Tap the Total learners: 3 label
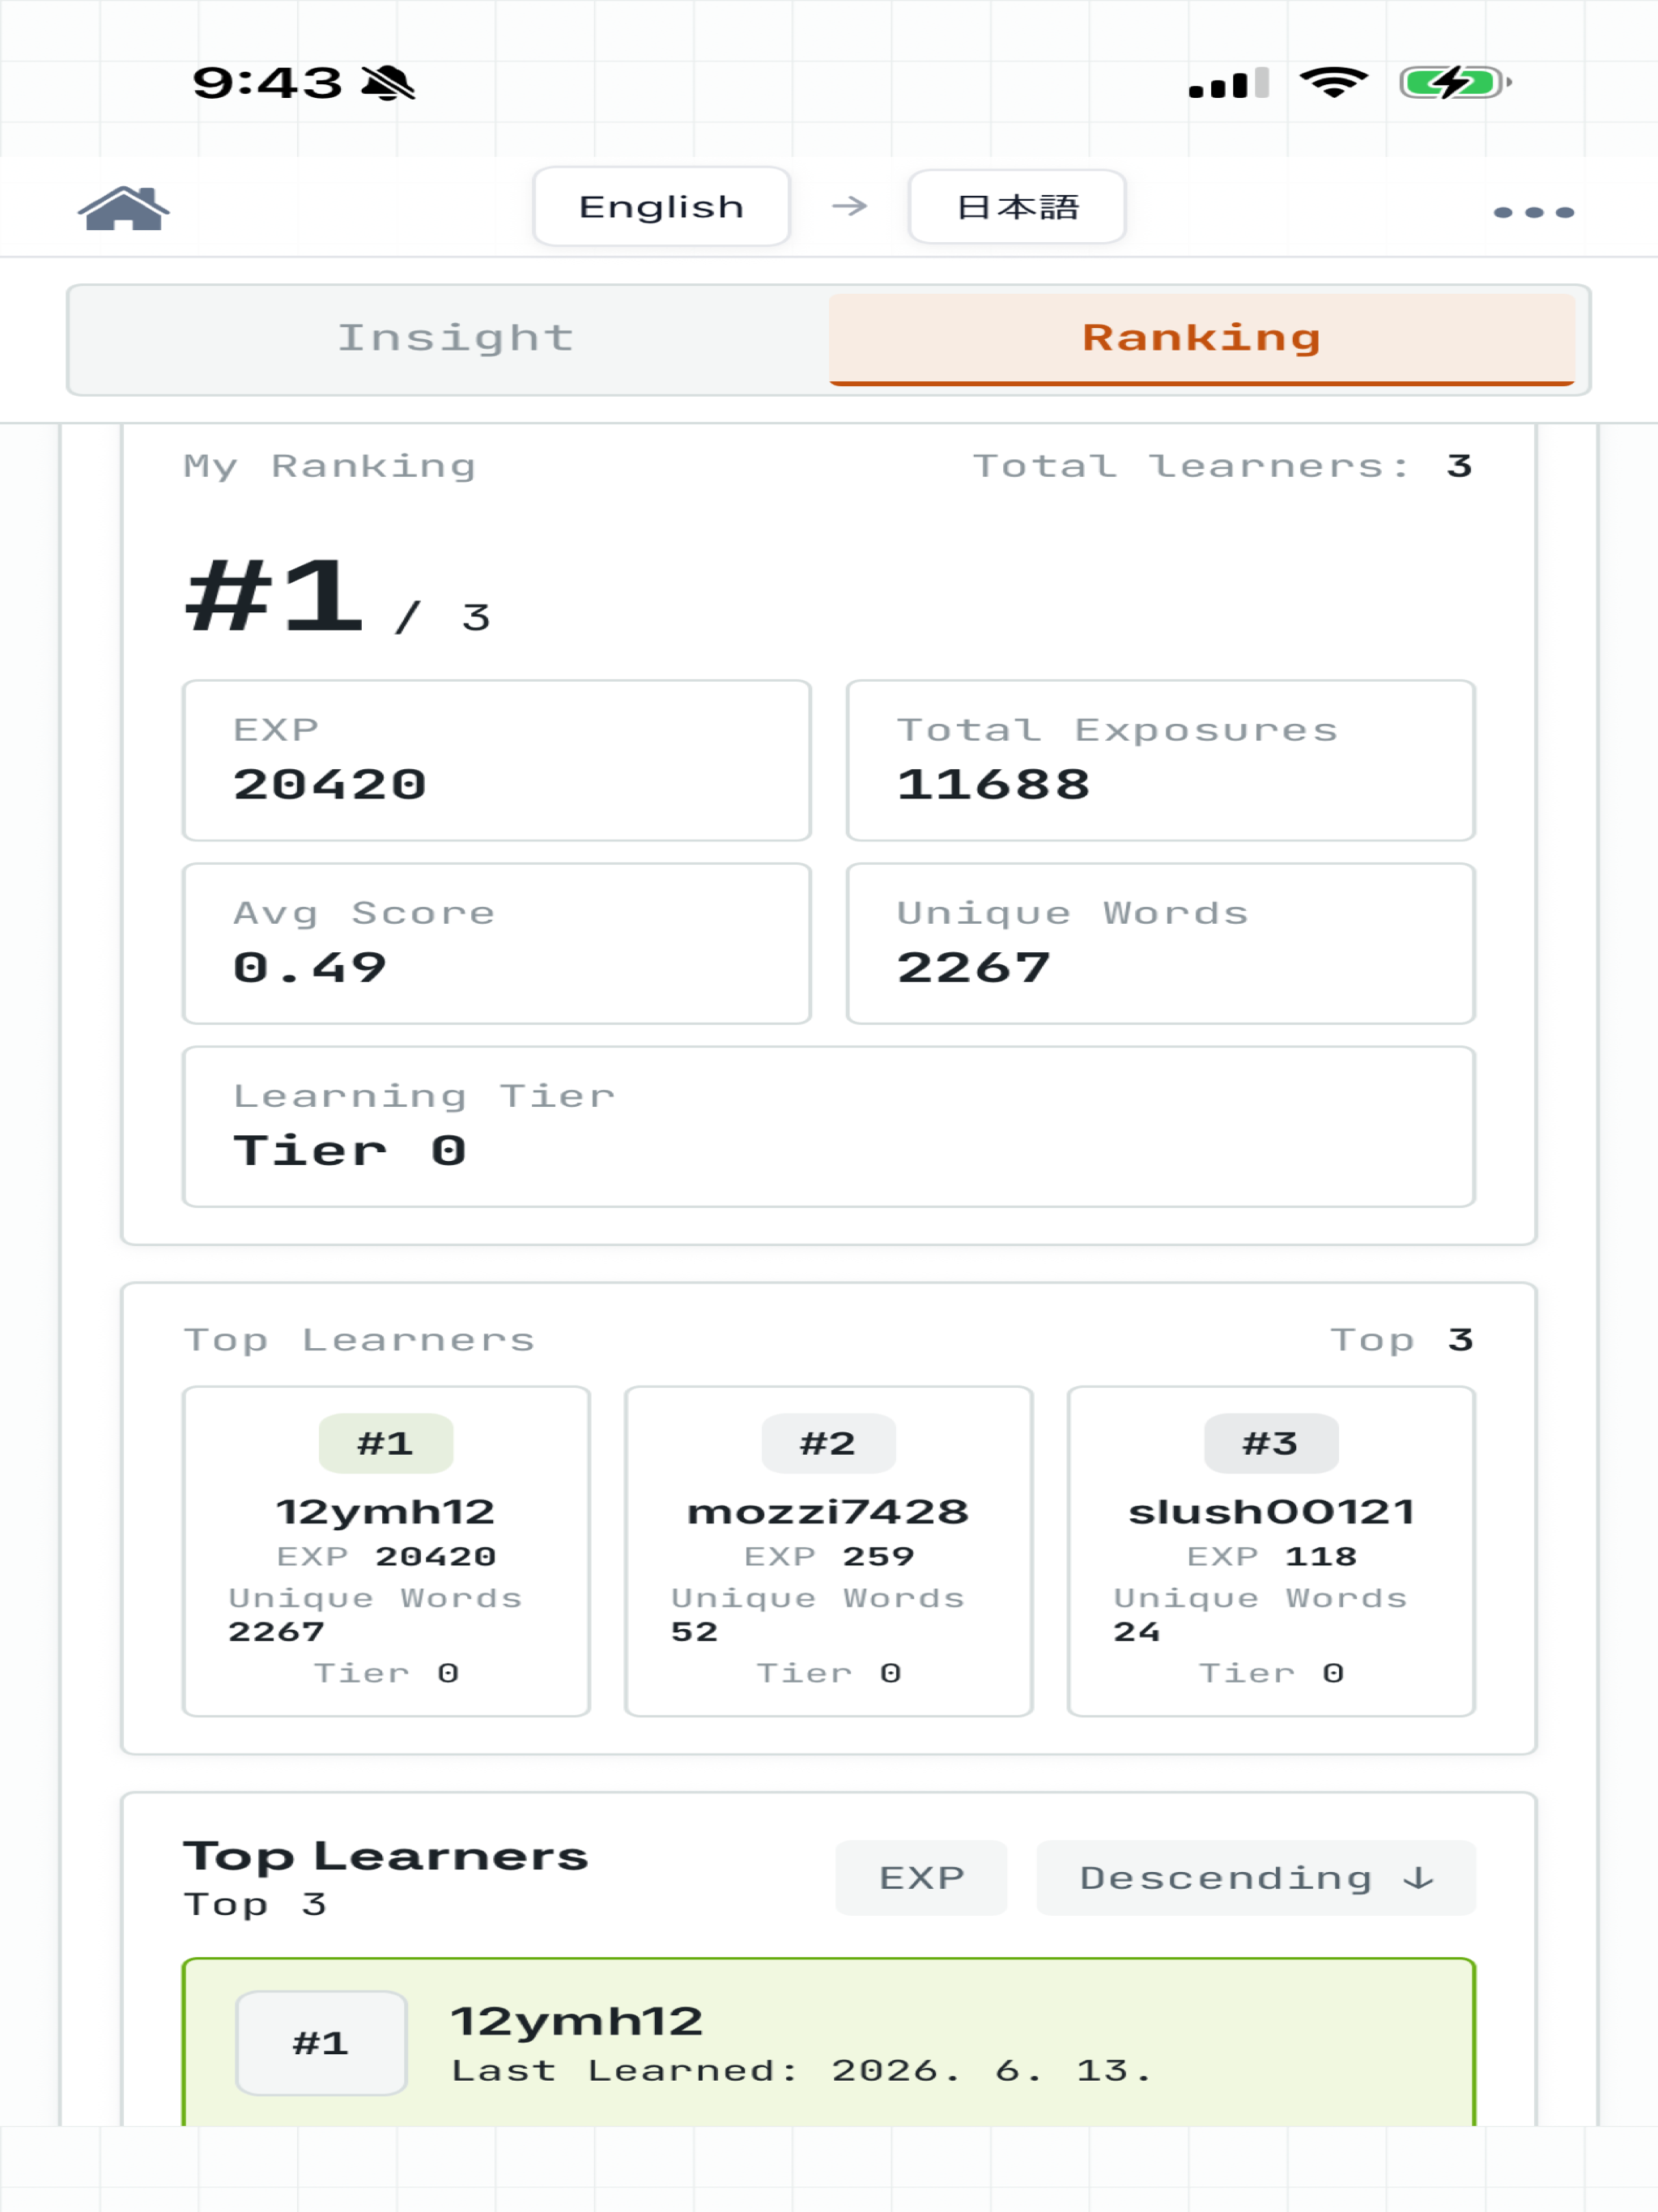Image resolution: width=1658 pixels, height=2212 pixels. 1222,466
